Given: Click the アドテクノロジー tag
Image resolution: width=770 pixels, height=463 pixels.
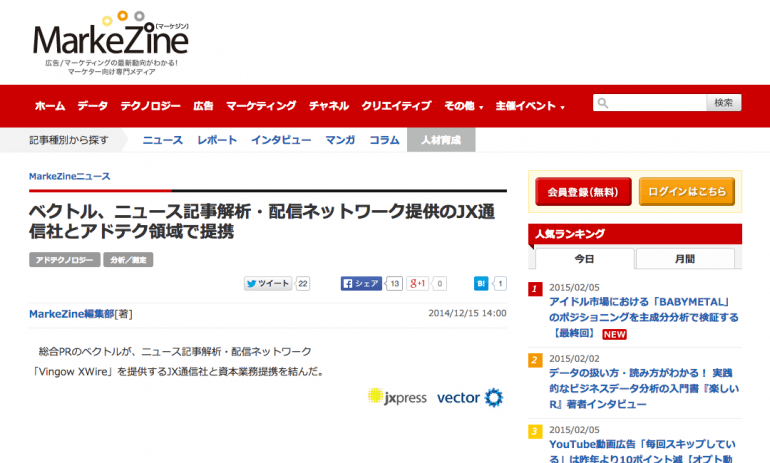Looking at the screenshot, I should [65, 260].
